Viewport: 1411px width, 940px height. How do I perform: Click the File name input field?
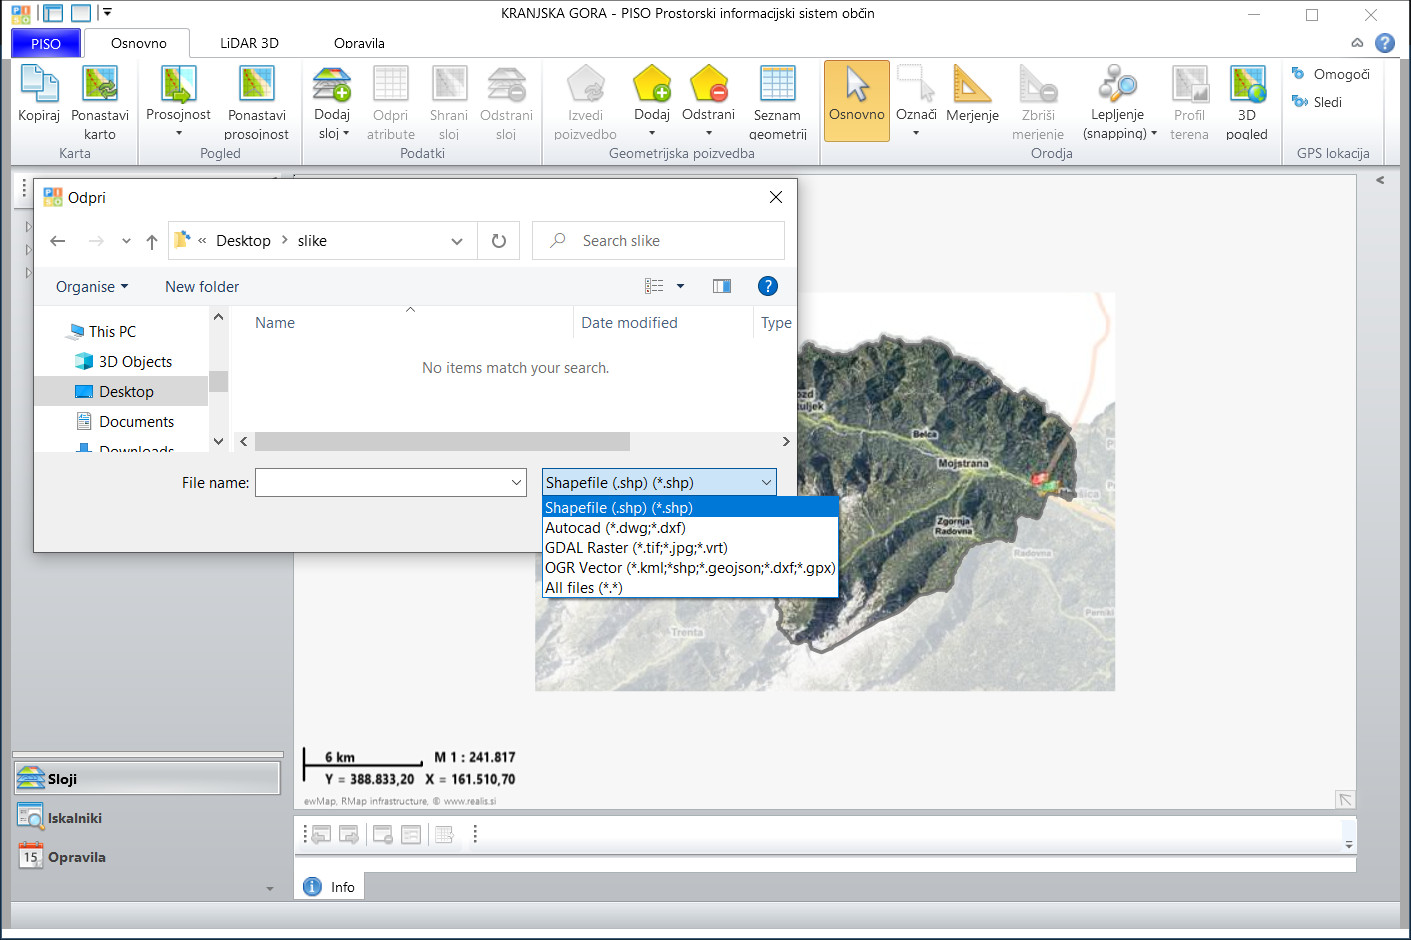click(x=381, y=482)
